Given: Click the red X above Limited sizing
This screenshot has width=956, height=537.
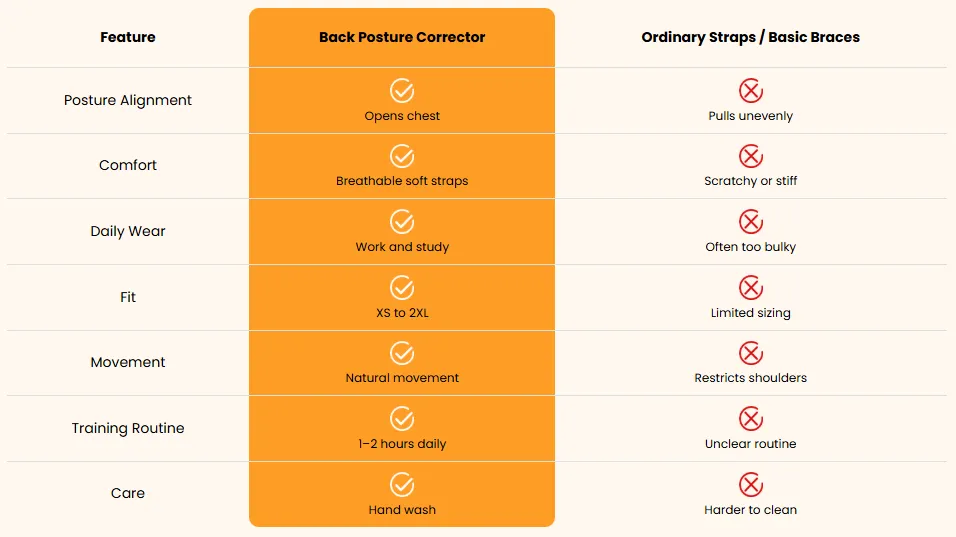Looking at the screenshot, I should (751, 288).
